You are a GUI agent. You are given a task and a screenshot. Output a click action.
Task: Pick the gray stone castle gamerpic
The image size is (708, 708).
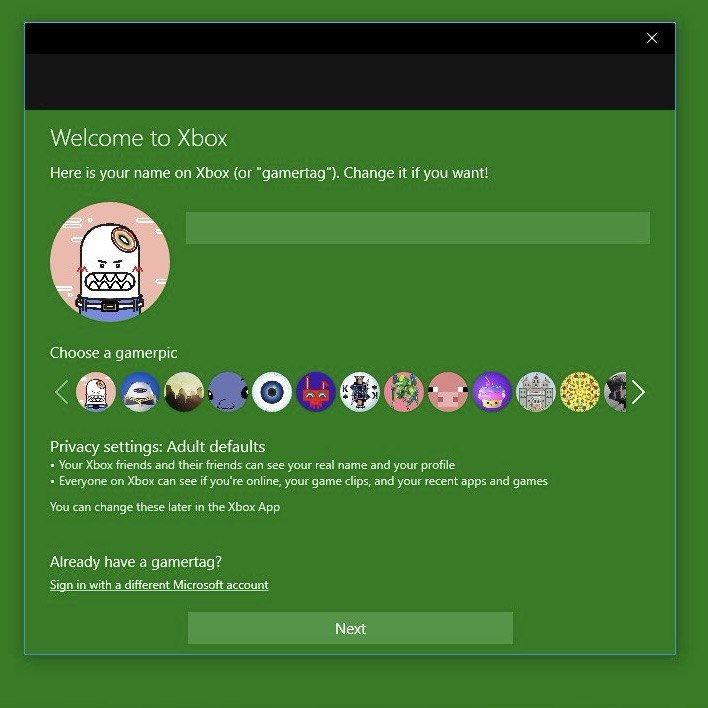[x=536, y=392]
